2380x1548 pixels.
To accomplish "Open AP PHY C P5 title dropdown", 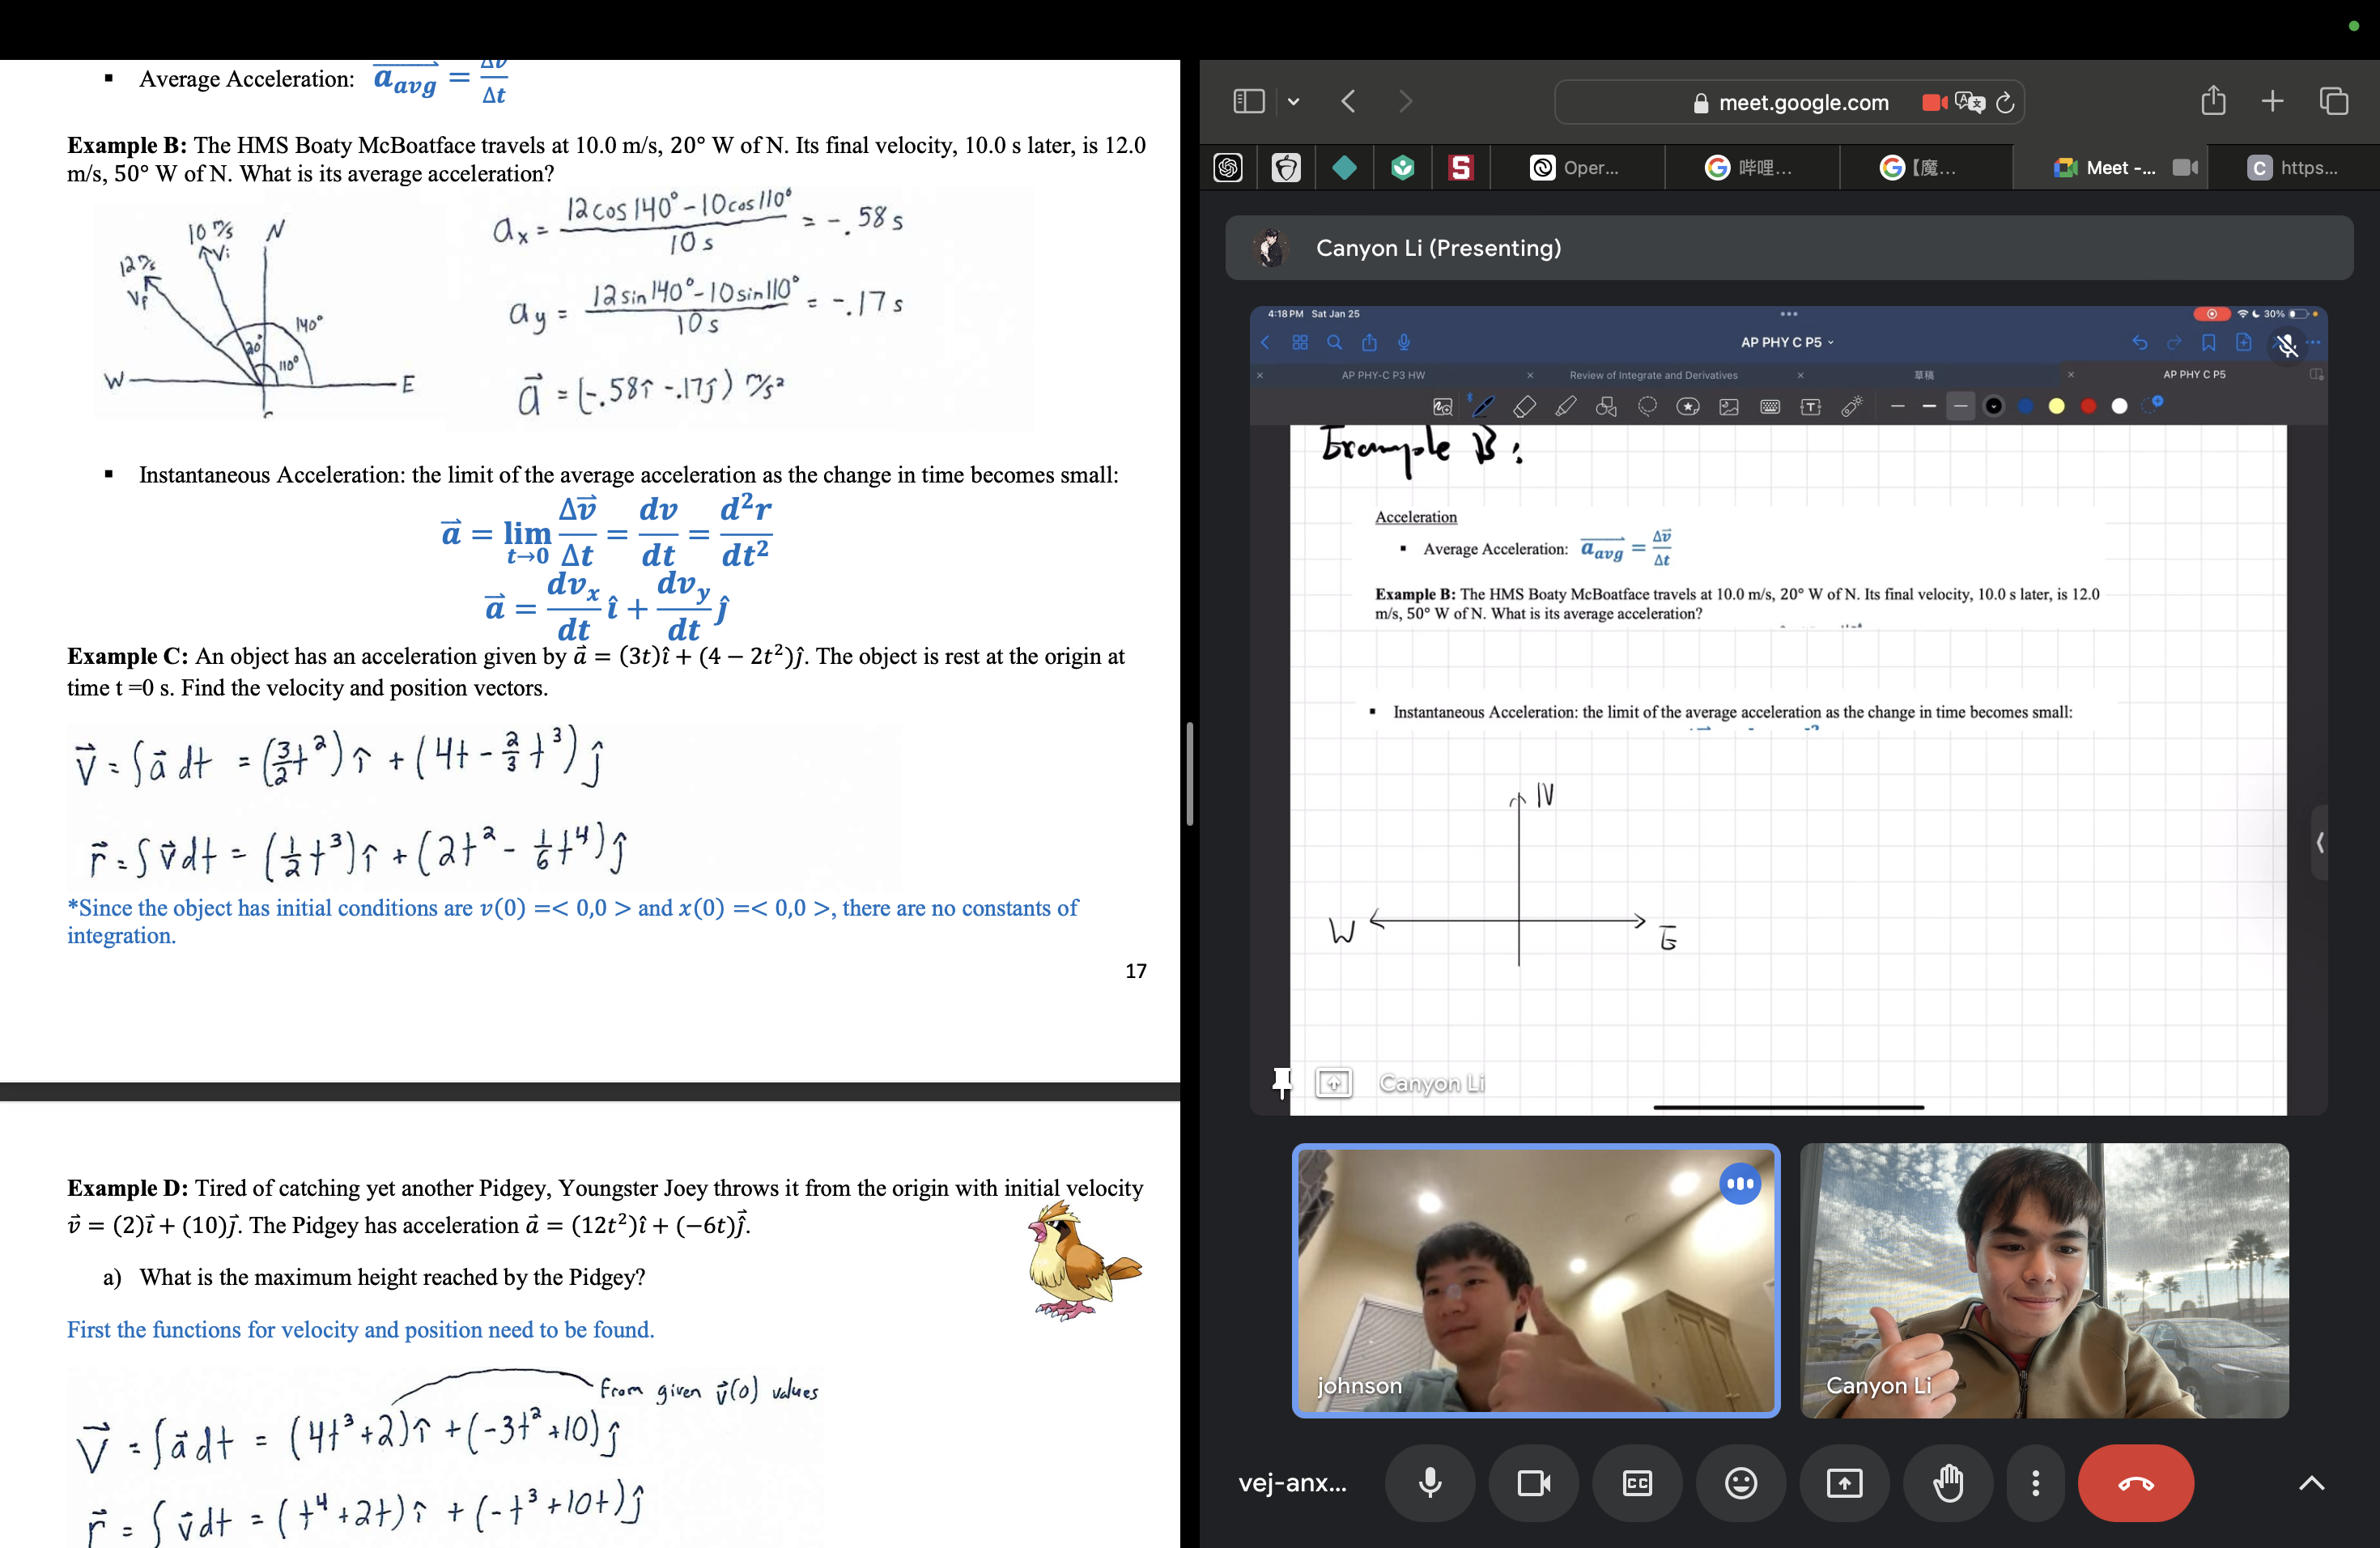I will click(1788, 343).
